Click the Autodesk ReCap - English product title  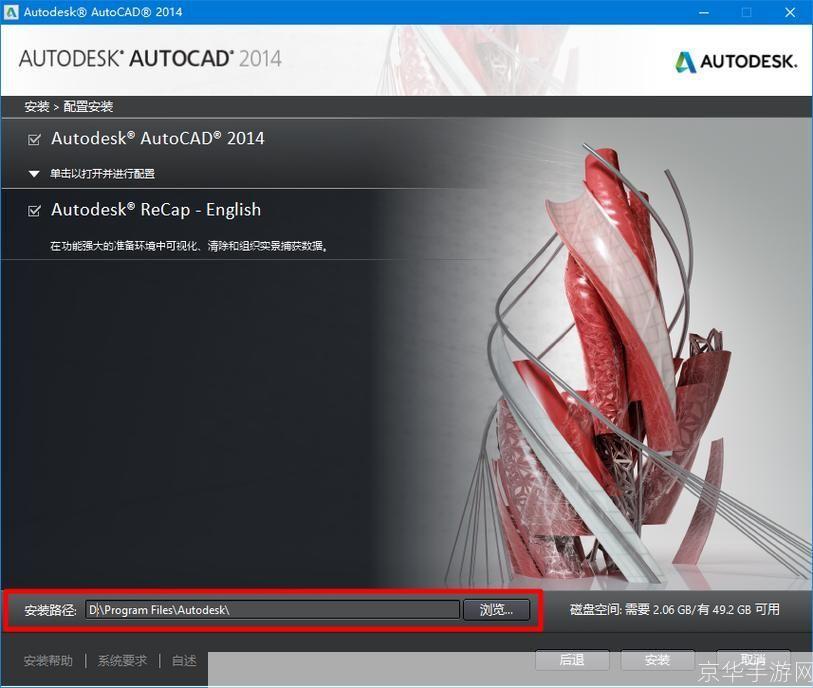click(x=156, y=210)
